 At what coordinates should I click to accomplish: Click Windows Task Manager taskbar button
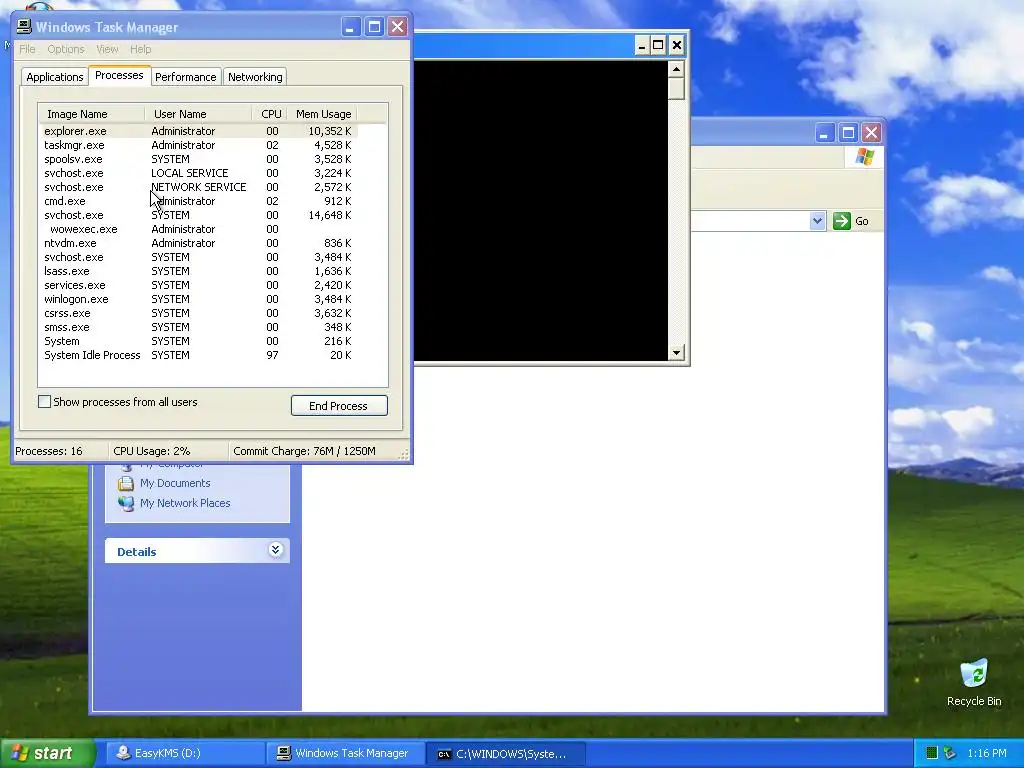(x=346, y=753)
